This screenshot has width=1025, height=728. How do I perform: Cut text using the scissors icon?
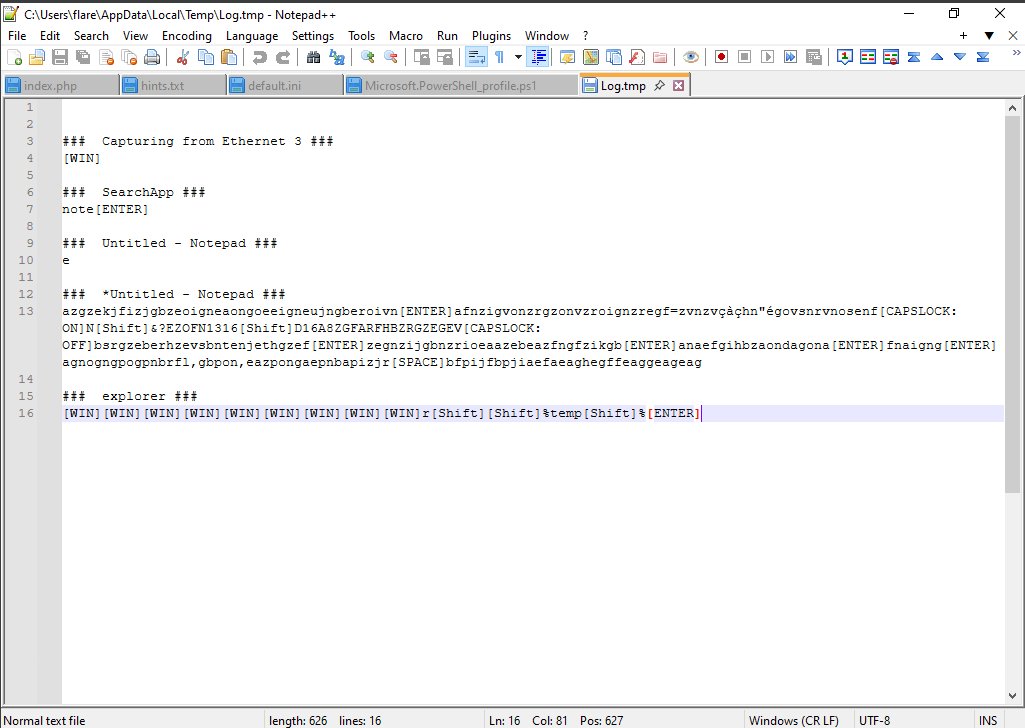coord(183,57)
